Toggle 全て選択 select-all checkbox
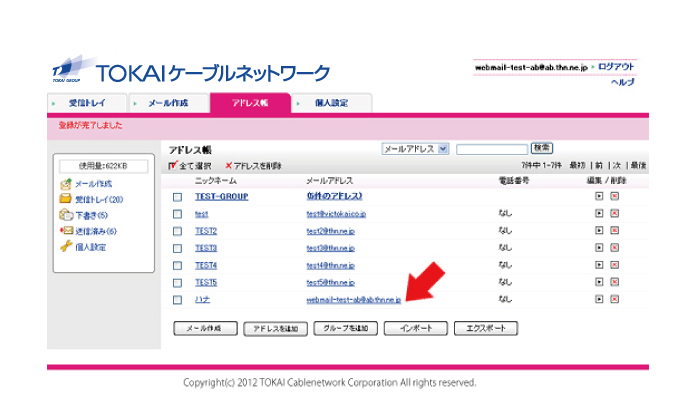The width and height of the screenshot is (700, 403). point(173,166)
